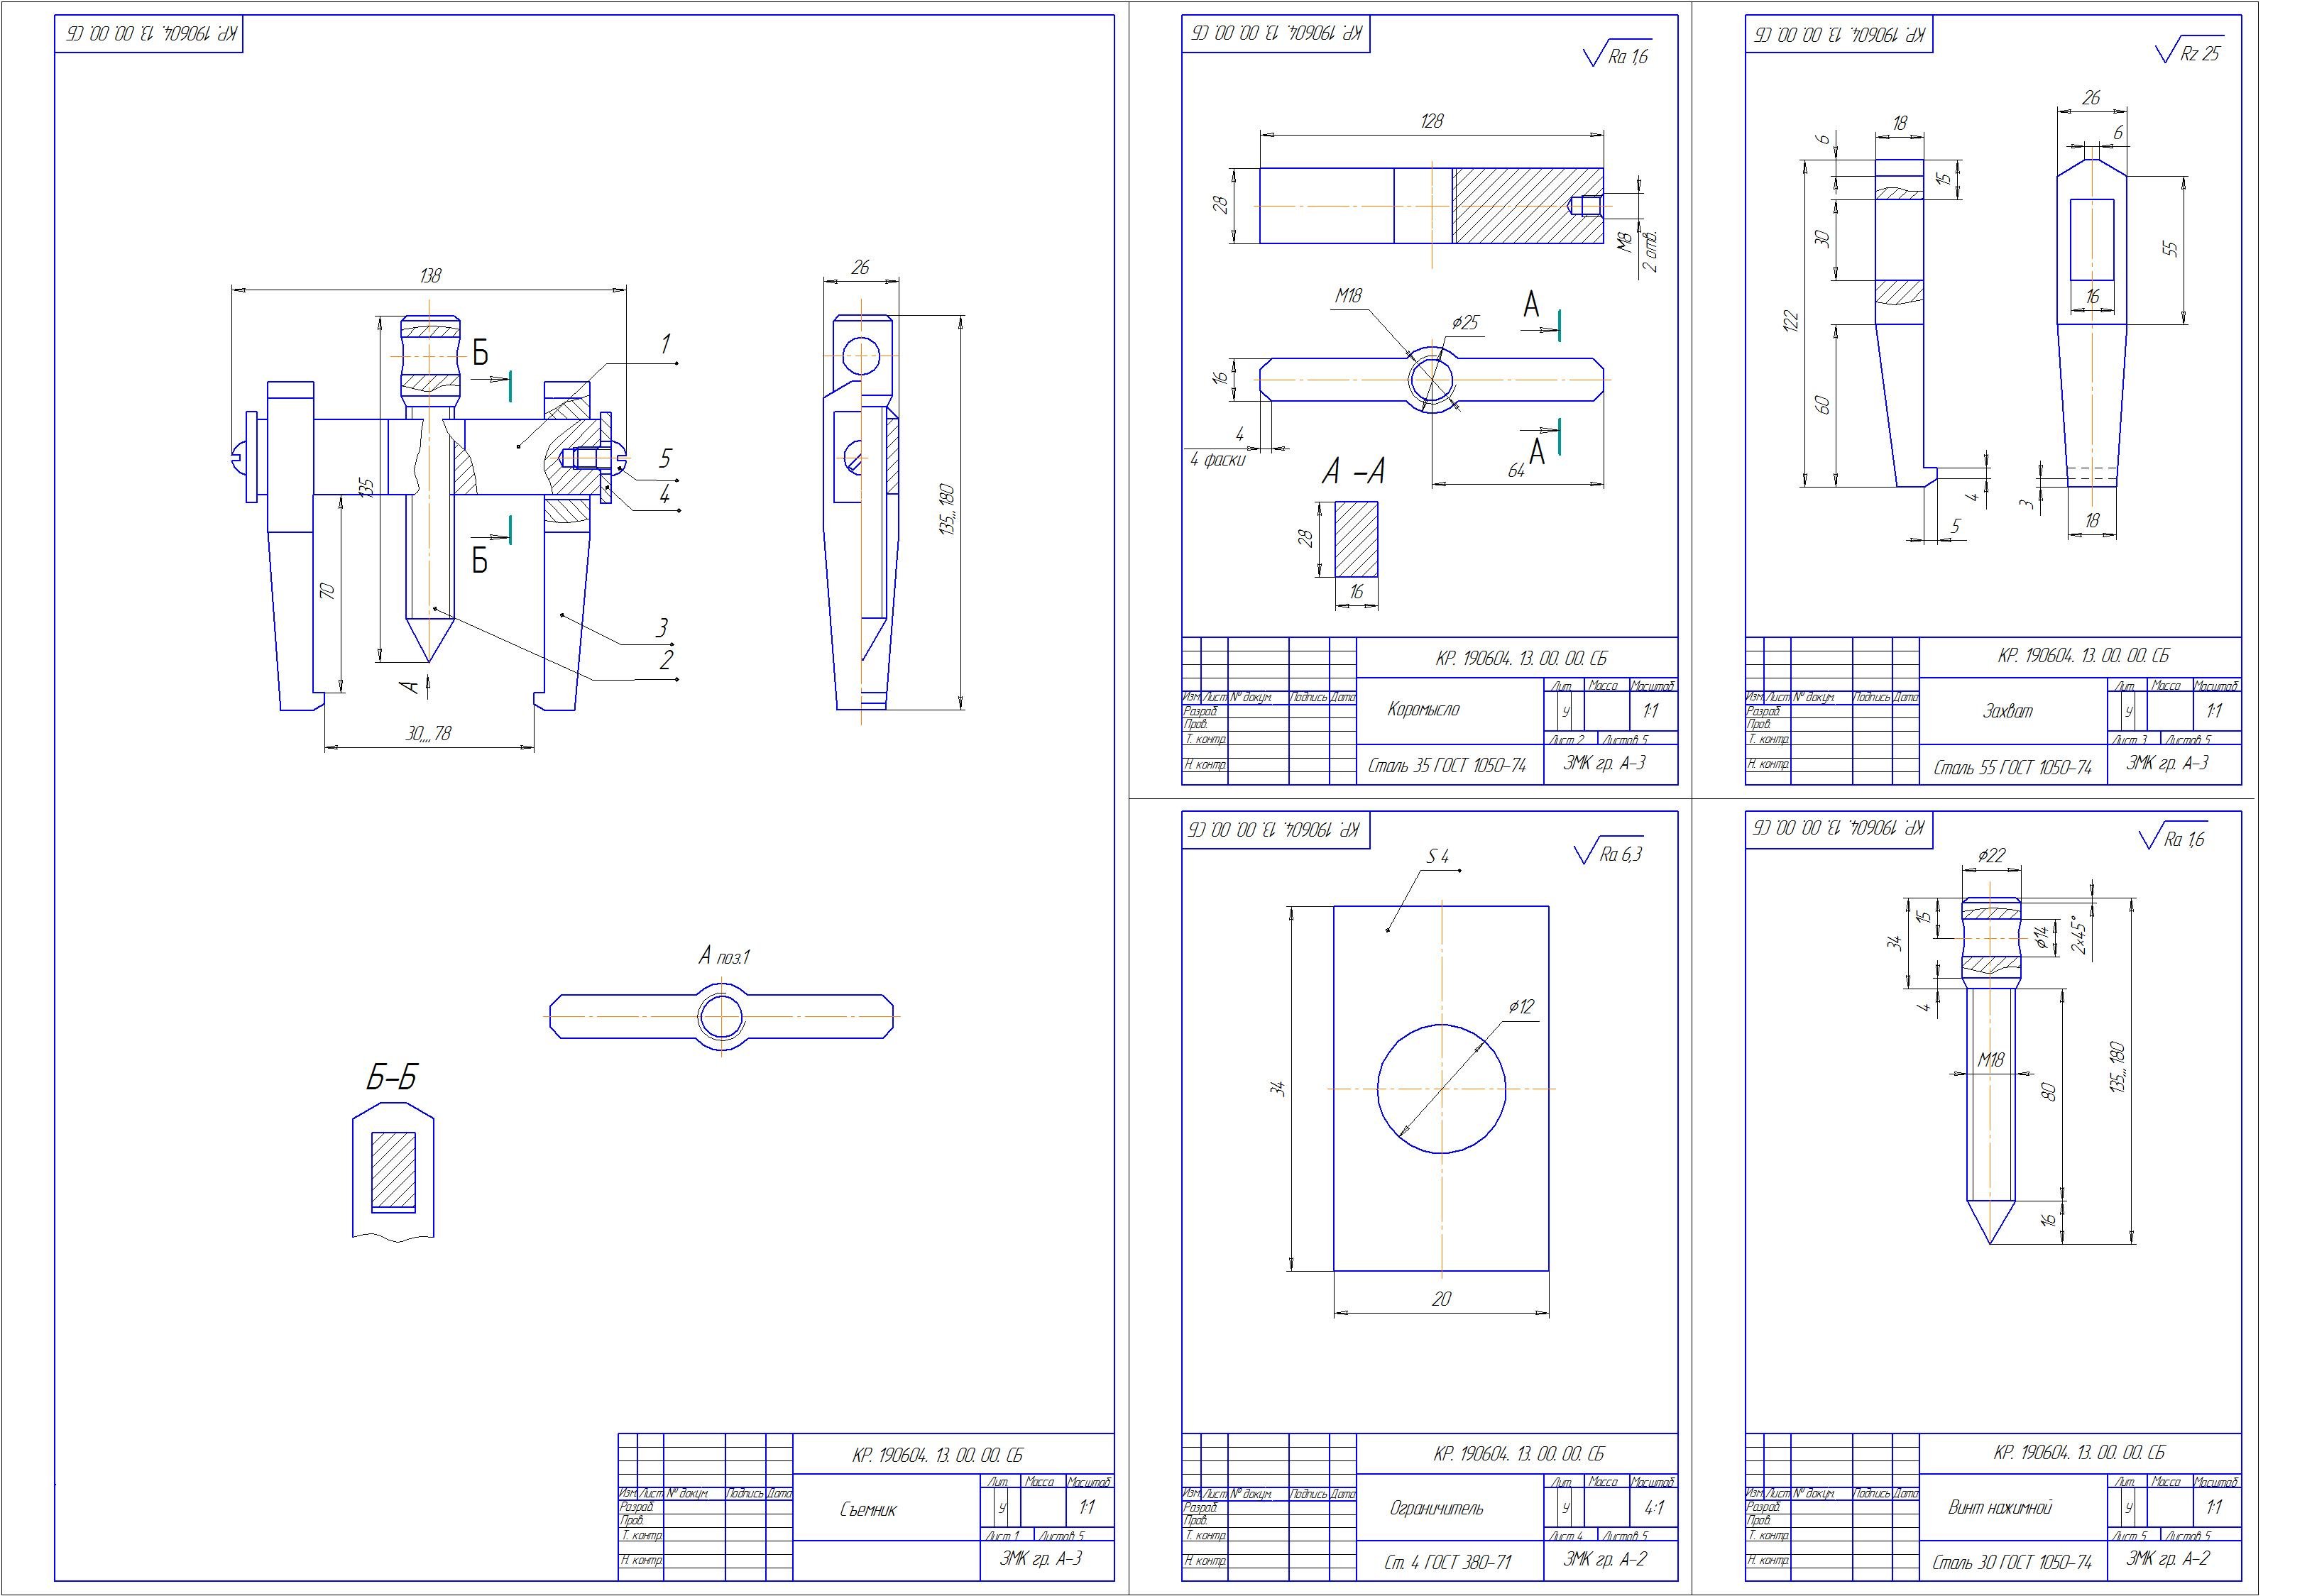
Task: Select the '122' height dimension on Захват
Action: point(1792,321)
